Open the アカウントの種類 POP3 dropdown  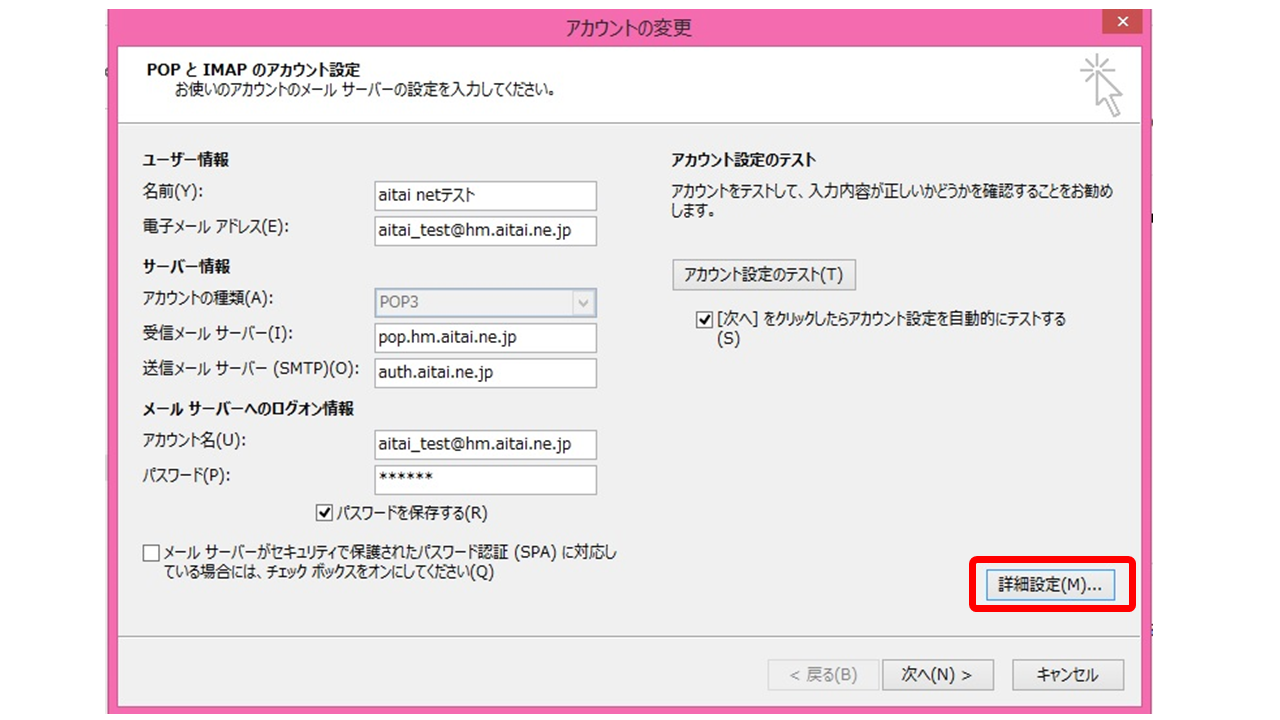583,302
